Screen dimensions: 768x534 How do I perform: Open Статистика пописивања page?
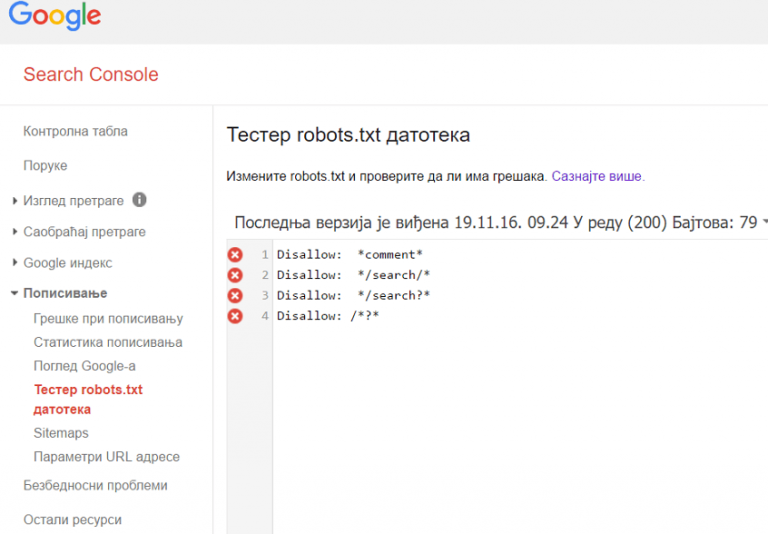click(108, 342)
